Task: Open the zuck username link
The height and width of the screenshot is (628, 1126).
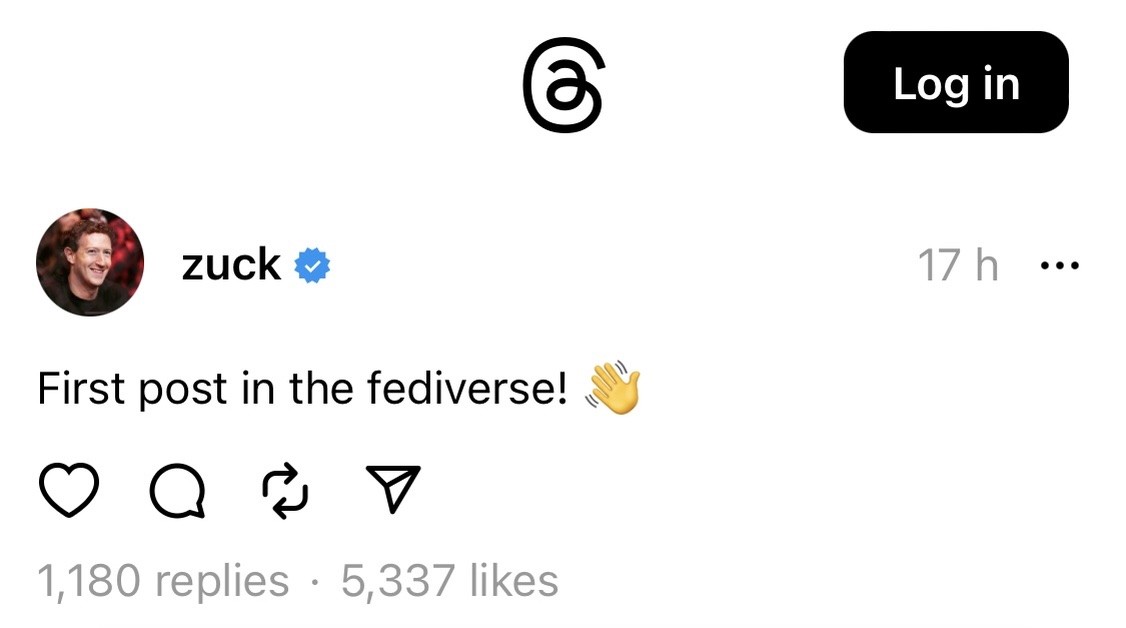Action: [231, 265]
